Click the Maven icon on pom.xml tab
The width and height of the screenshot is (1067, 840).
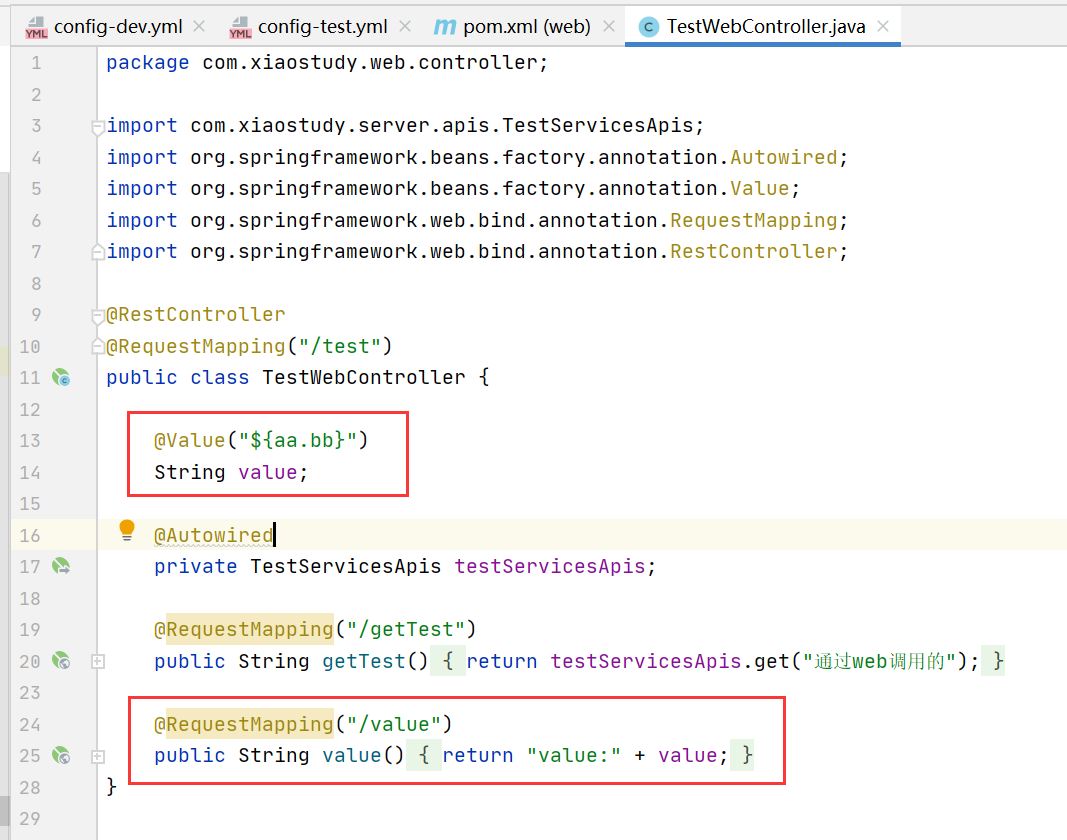[x=445, y=27]
